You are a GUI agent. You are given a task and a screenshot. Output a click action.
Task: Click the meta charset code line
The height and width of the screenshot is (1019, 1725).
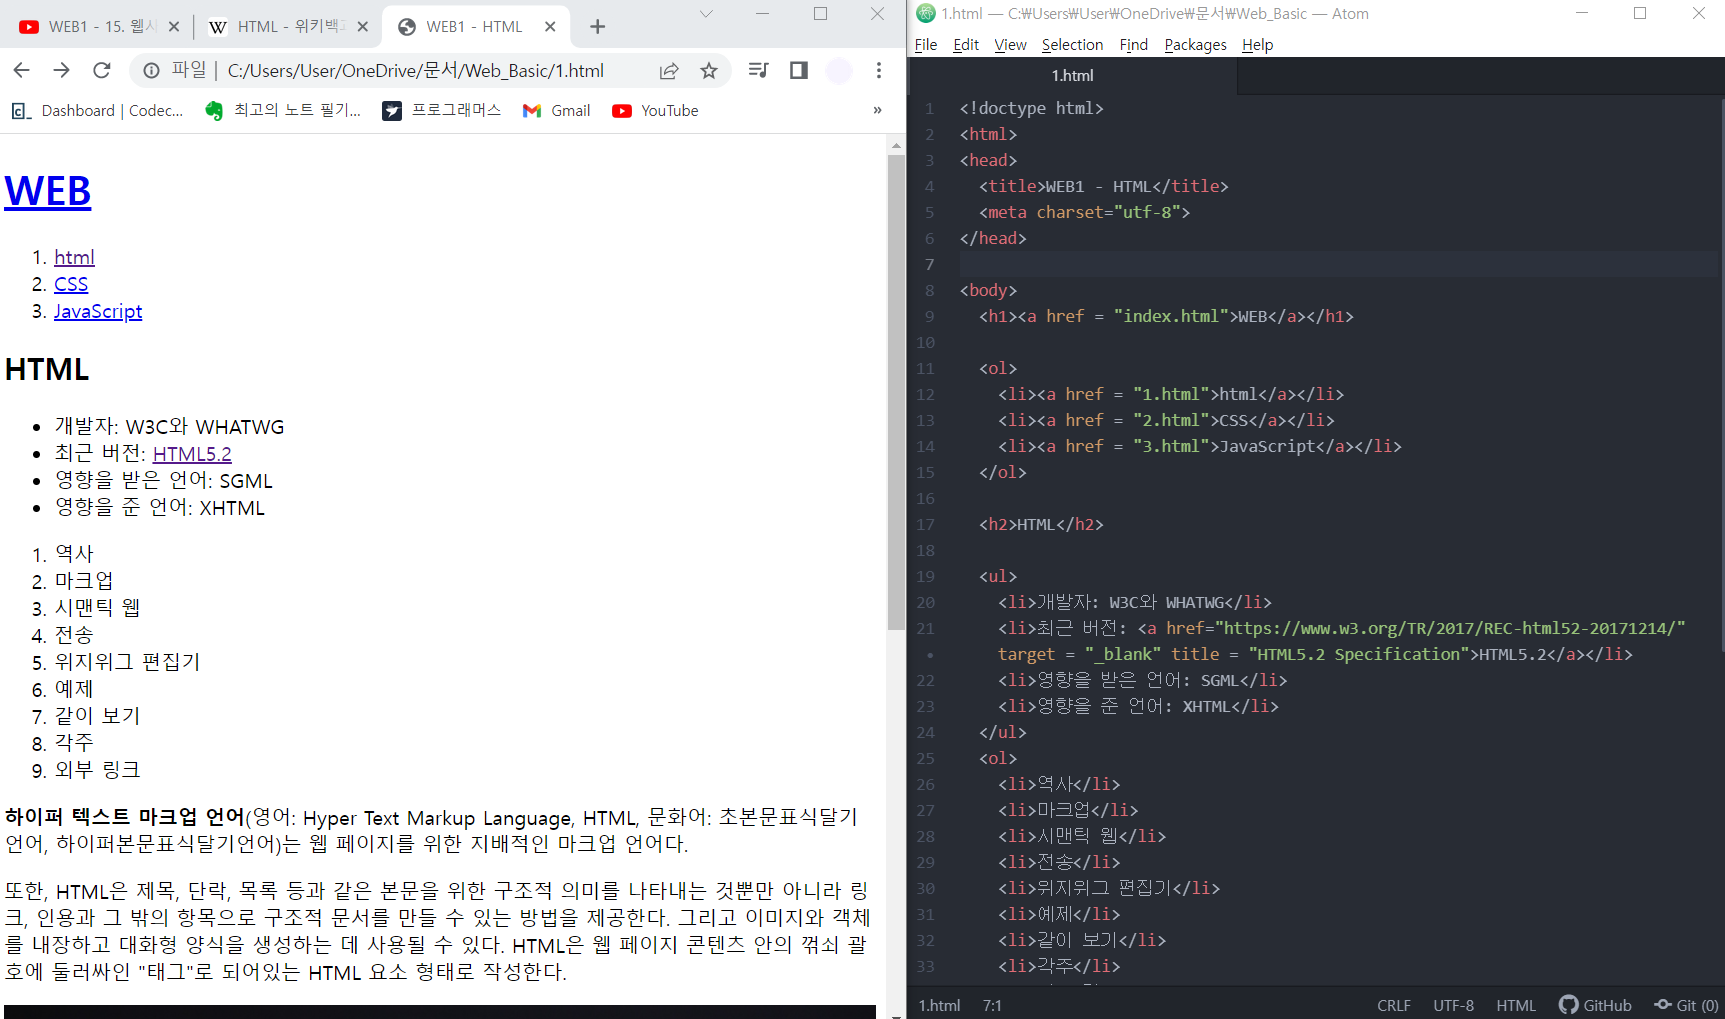coord(1084,212)
